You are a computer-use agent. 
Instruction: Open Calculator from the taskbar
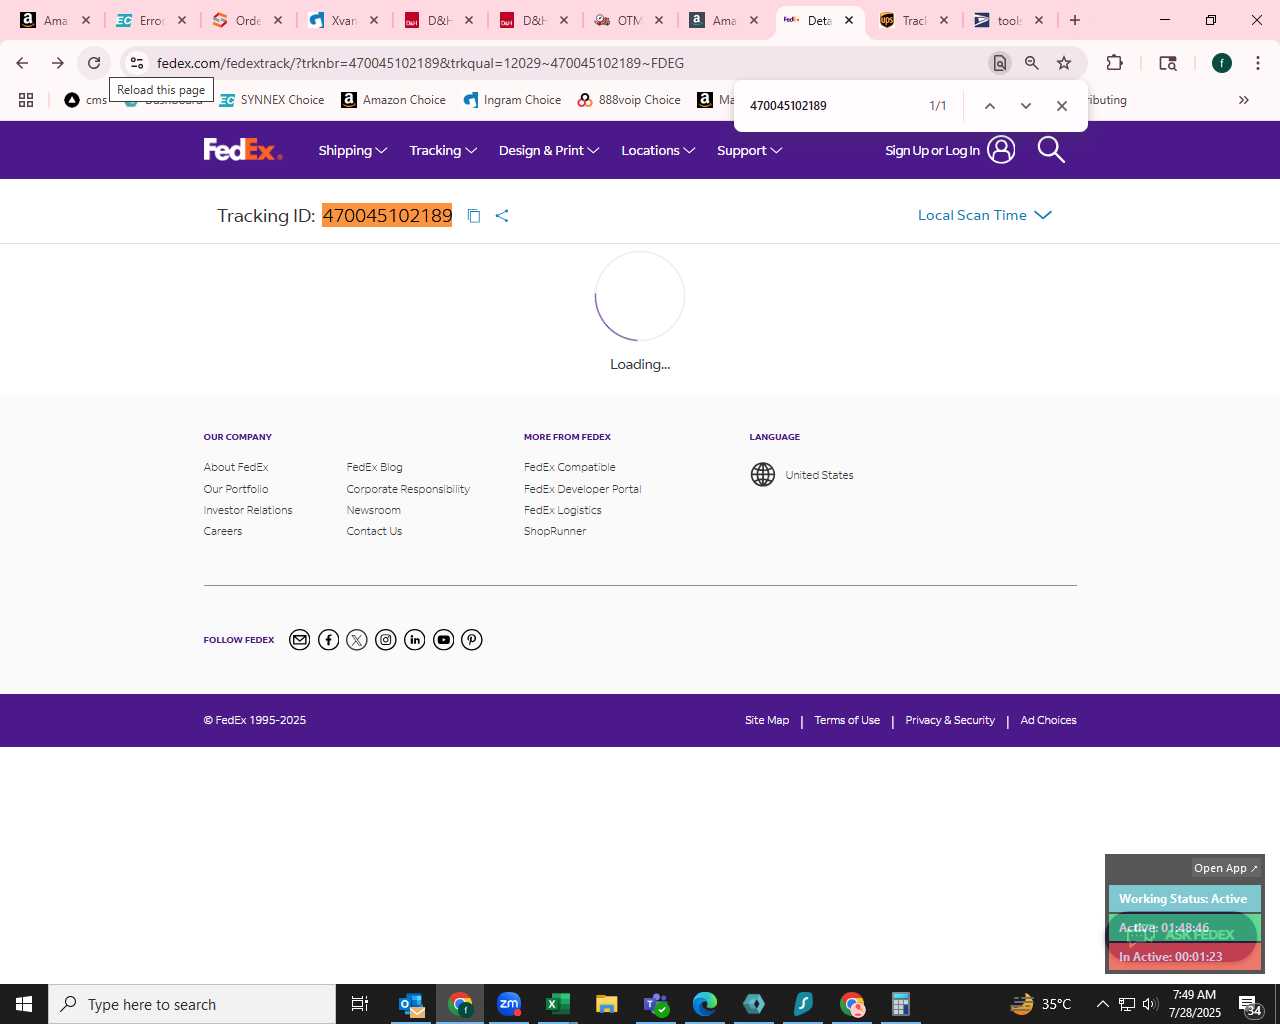[x=901, y=1004]
